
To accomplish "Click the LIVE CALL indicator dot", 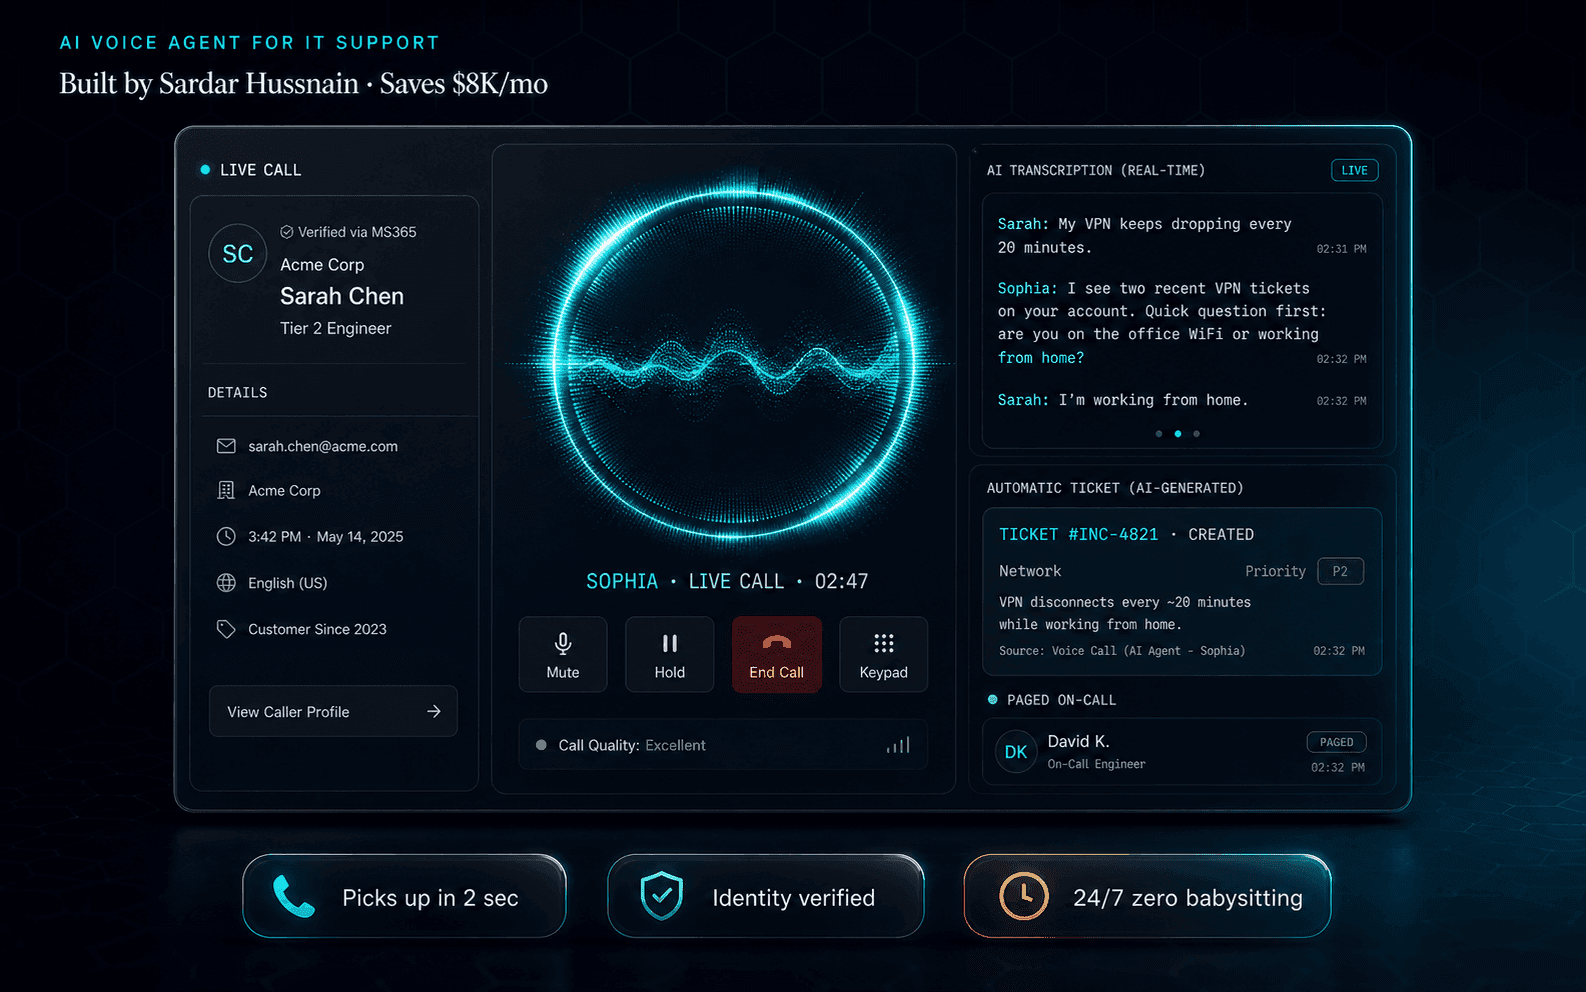I will pos(205,170).
